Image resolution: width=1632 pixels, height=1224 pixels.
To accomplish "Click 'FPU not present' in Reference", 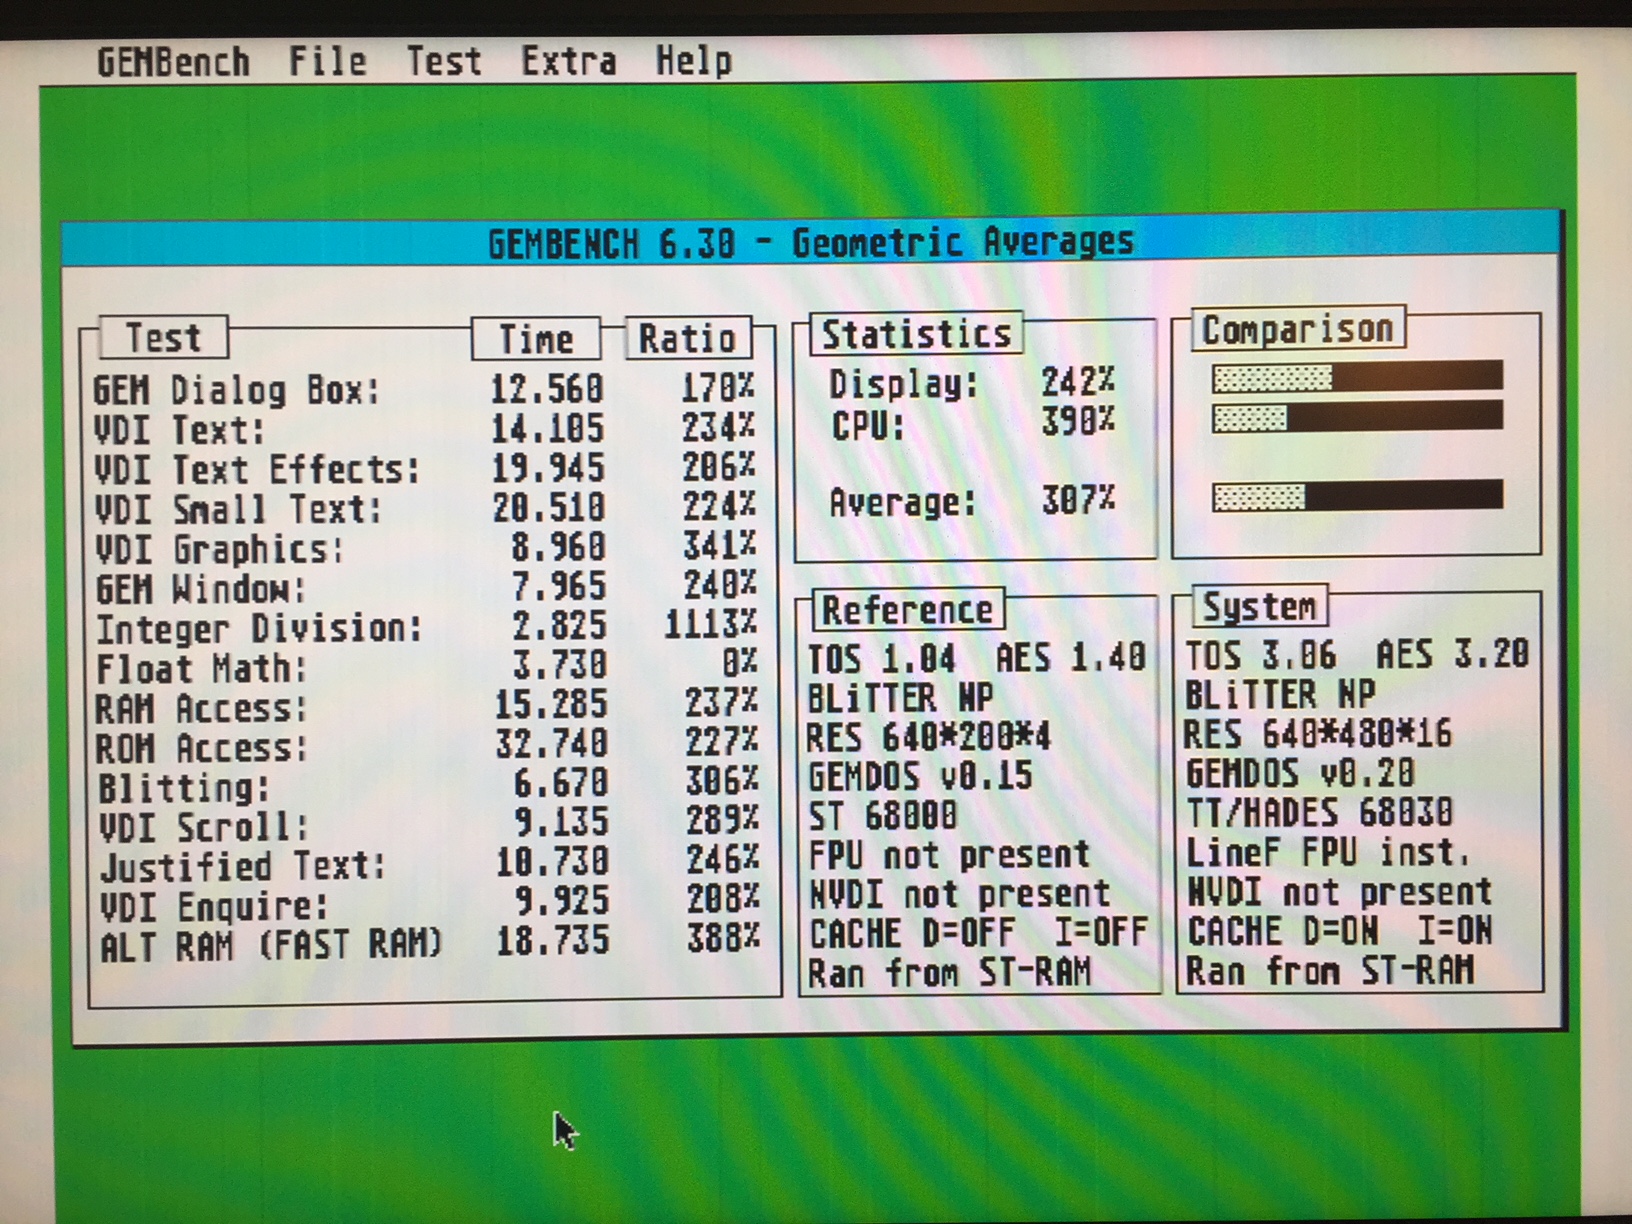I will (949, 855).
